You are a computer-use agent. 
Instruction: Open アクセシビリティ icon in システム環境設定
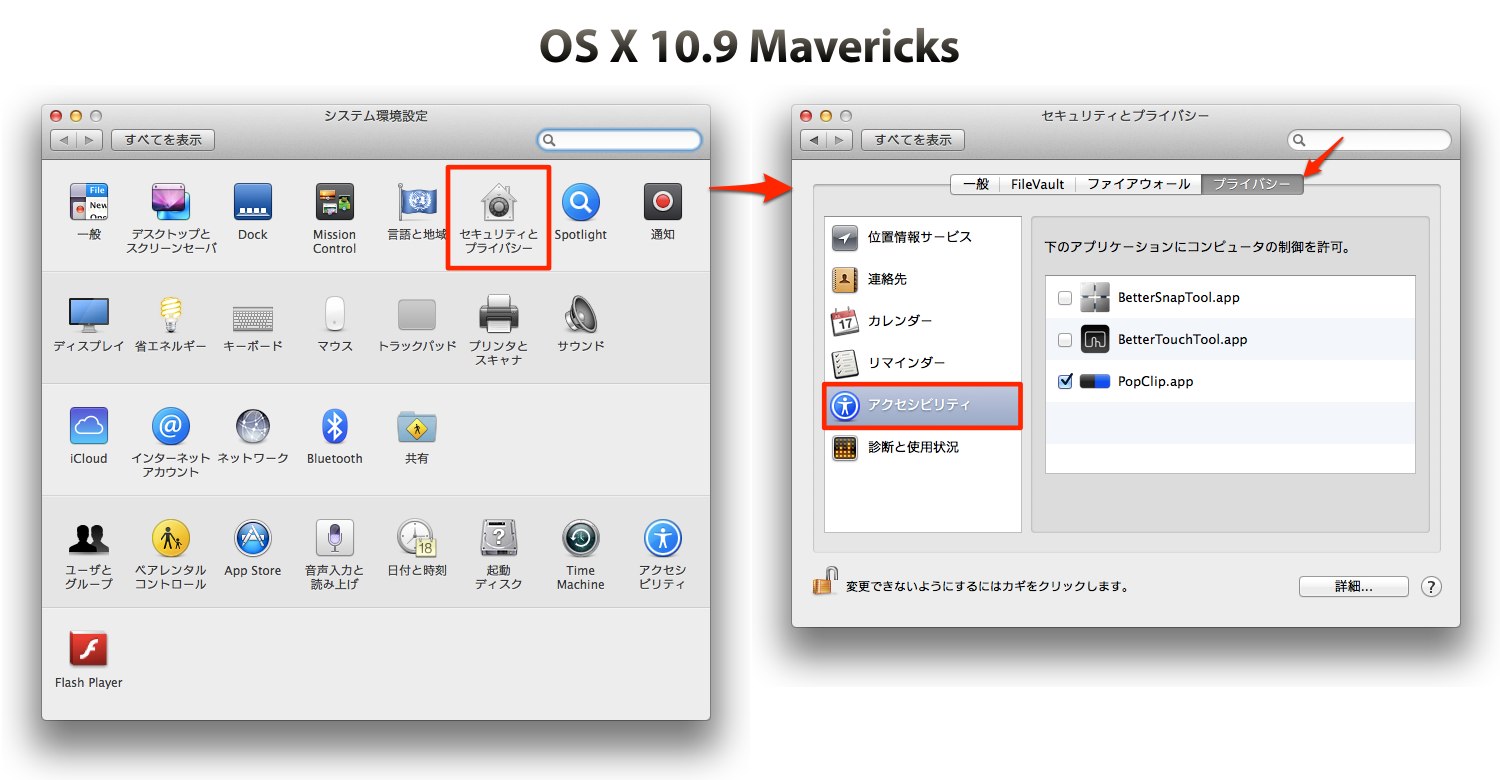[662, 539]
